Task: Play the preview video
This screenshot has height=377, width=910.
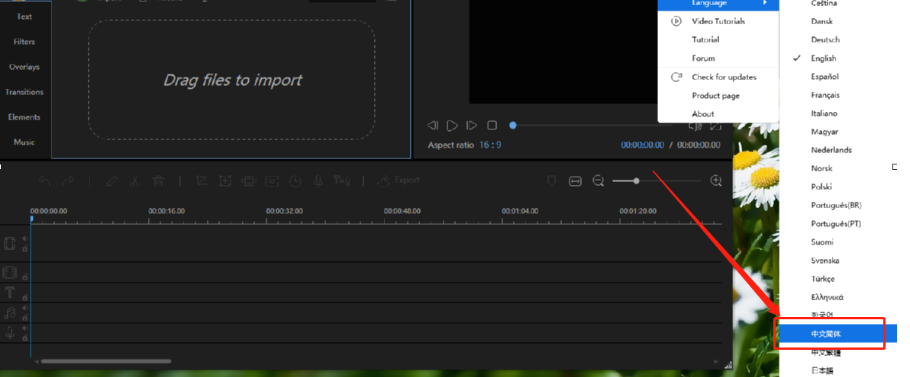Action: [x=452, y=125]
